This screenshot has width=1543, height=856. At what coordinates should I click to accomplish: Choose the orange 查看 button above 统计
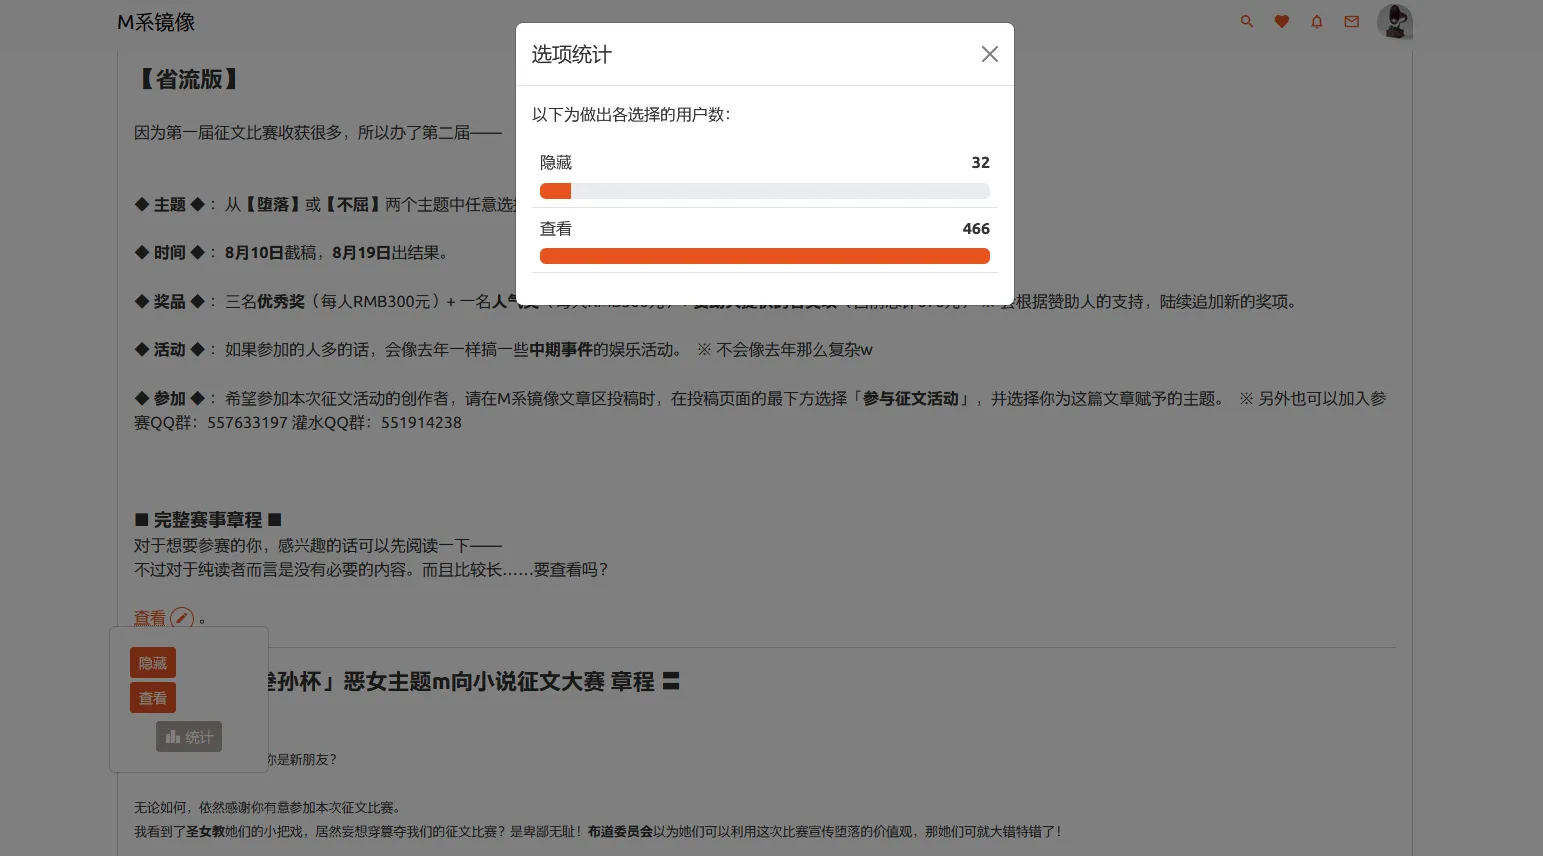point(153,698)
